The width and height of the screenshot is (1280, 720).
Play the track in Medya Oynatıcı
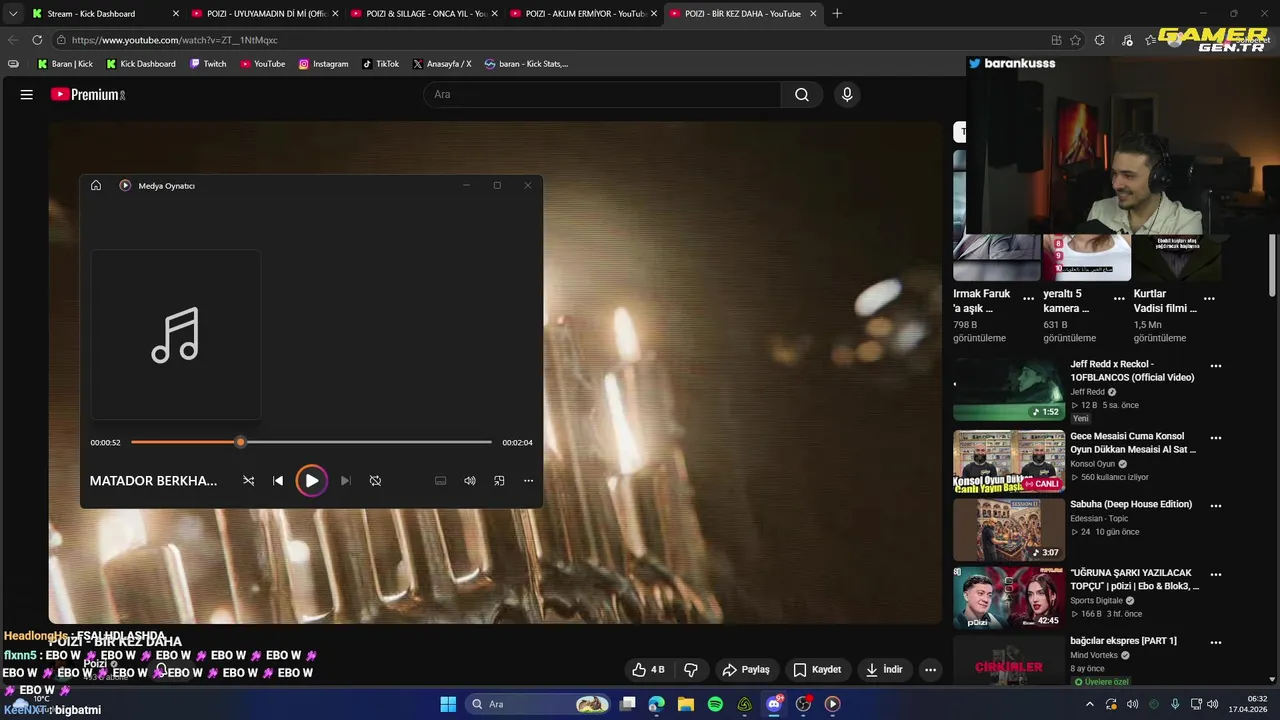pyautogui.click(x=311, y=481)
